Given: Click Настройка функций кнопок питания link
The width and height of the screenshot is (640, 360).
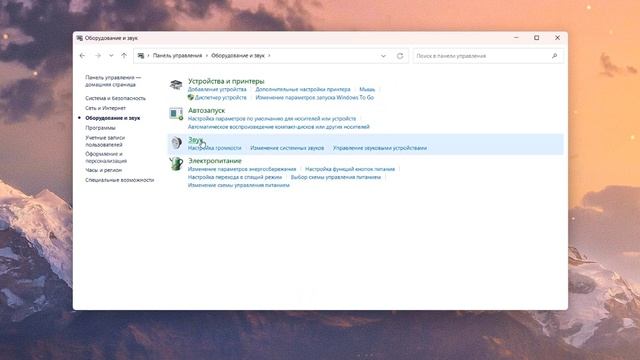Looking at the screenshot, I should (350, 169).
